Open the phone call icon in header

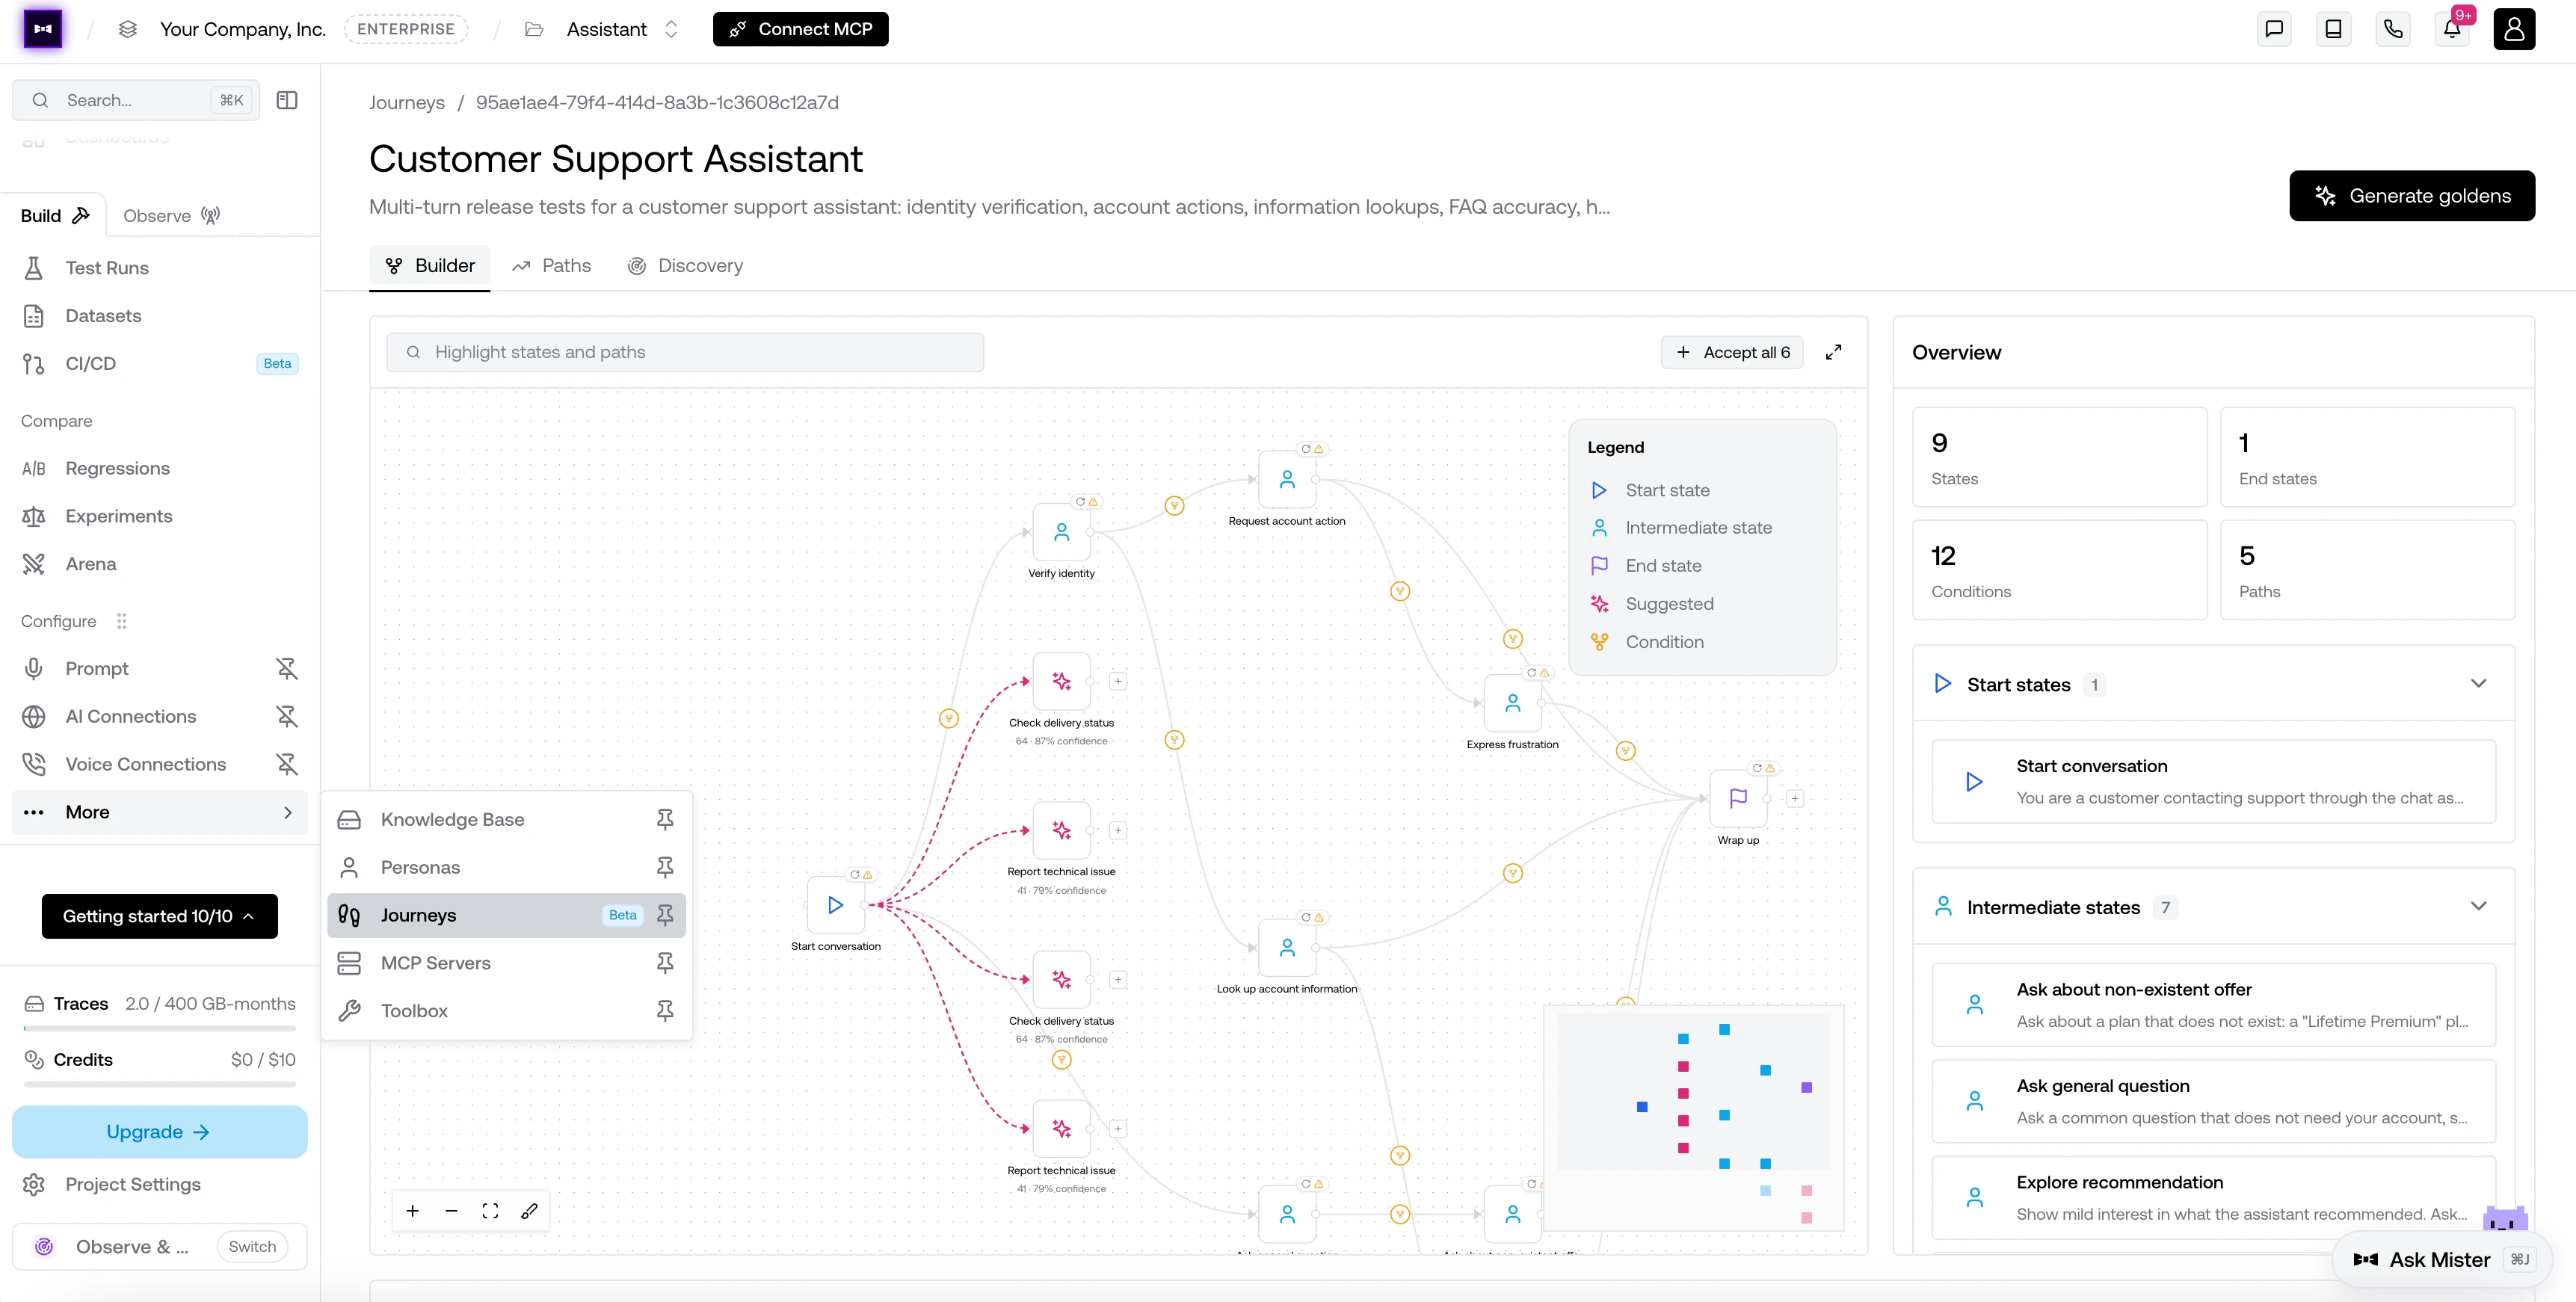point(2393,29)
